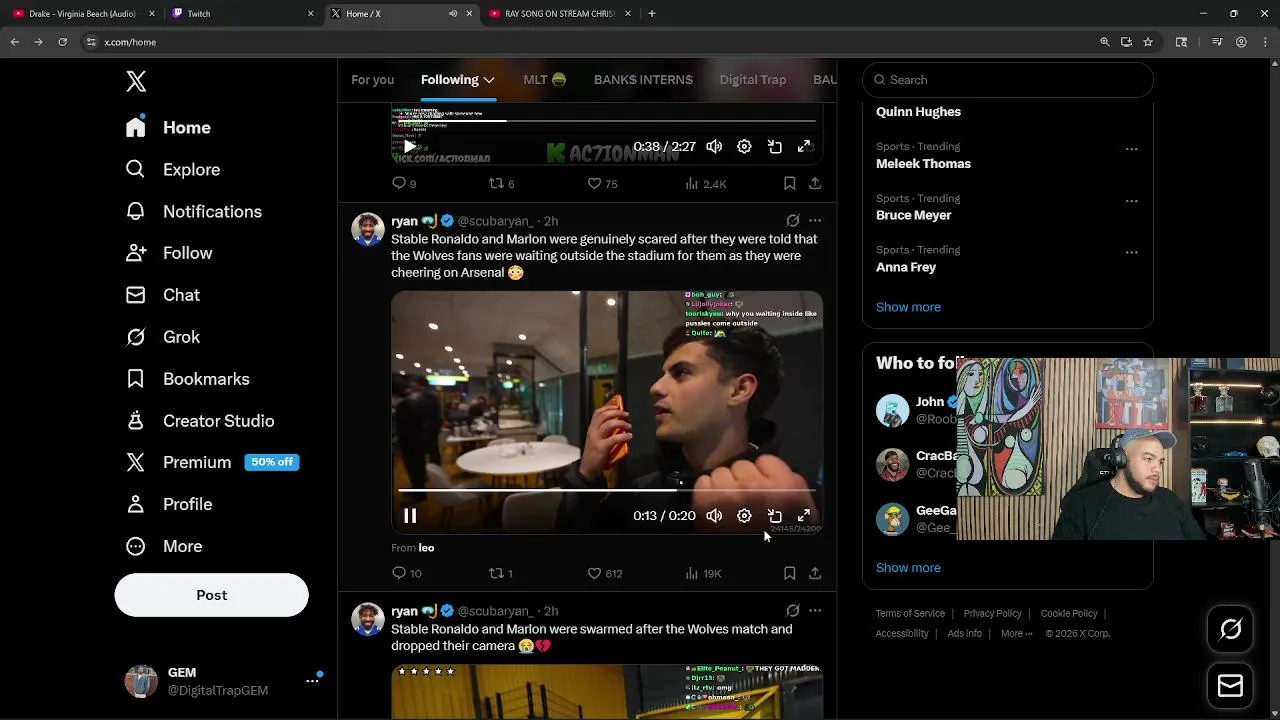Viewport: 1280px width, 720px height.
Task: Play the 0:38 / 2:27 video
Action: click(x=410, y=147)
